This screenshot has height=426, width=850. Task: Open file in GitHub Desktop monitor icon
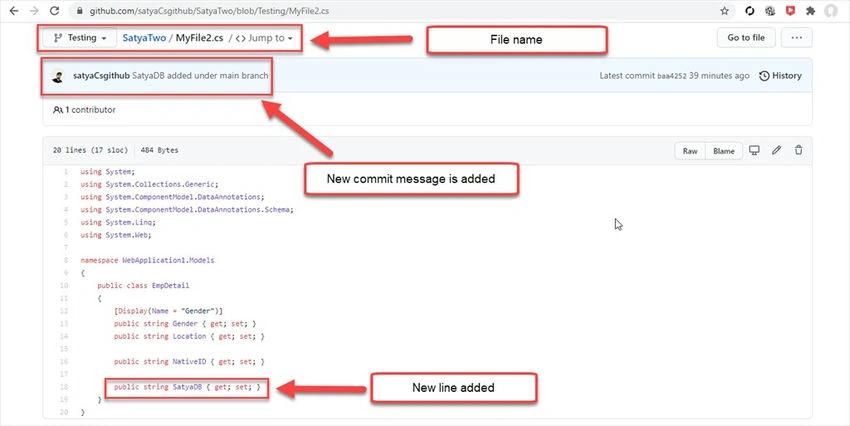click(x=754, y=150)
